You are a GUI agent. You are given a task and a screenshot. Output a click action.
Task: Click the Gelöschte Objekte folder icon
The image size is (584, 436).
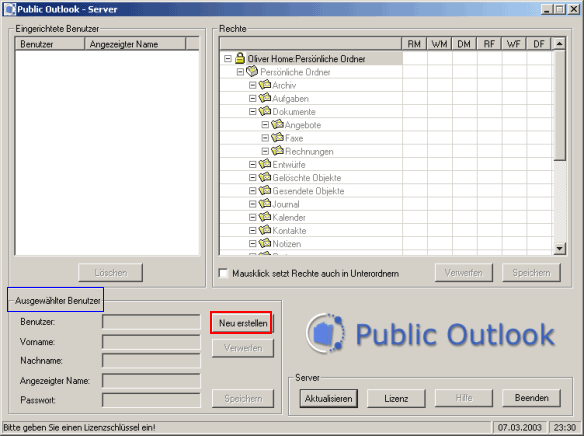(265, 177)
